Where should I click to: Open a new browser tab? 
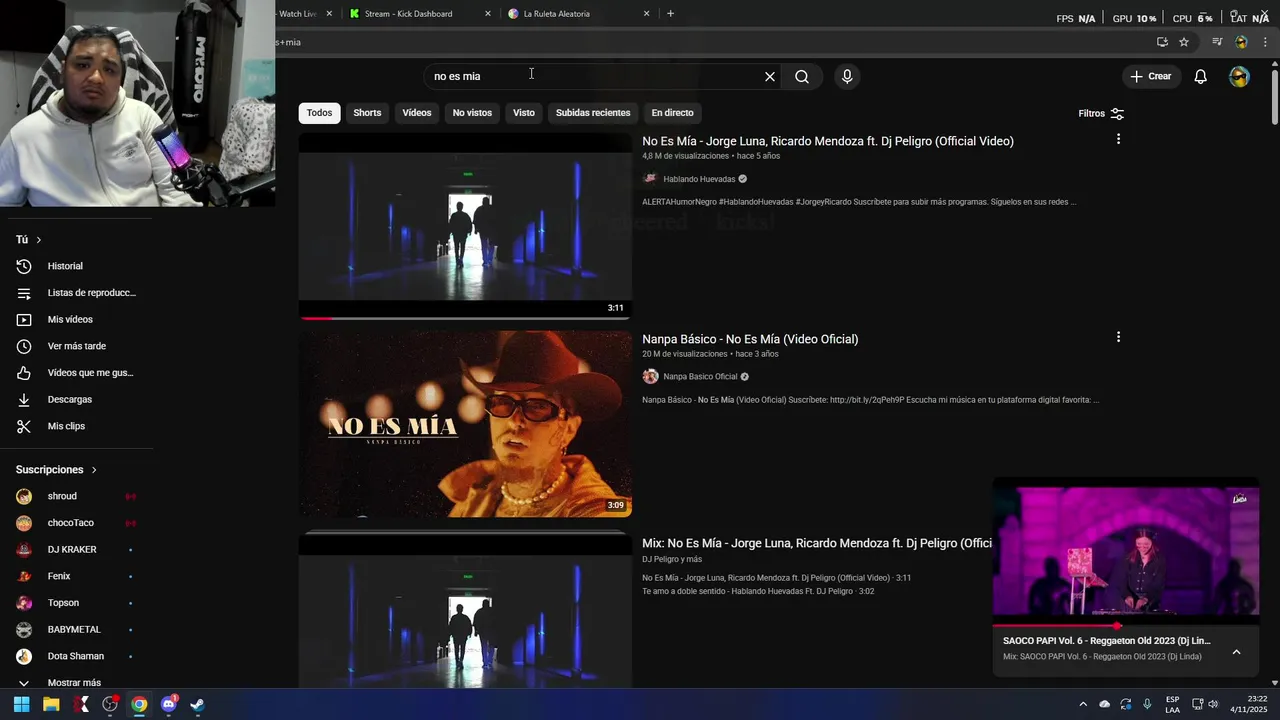(x=670, y=14)
